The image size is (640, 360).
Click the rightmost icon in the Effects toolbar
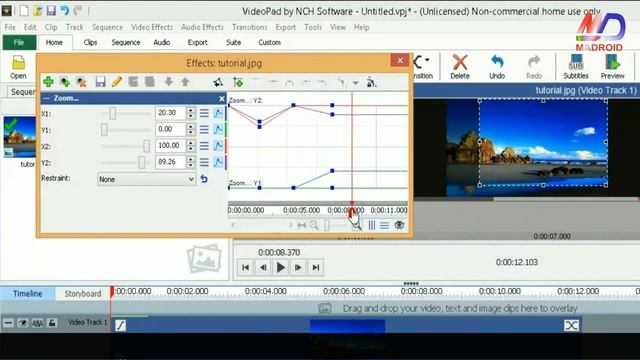click(371, 82)
